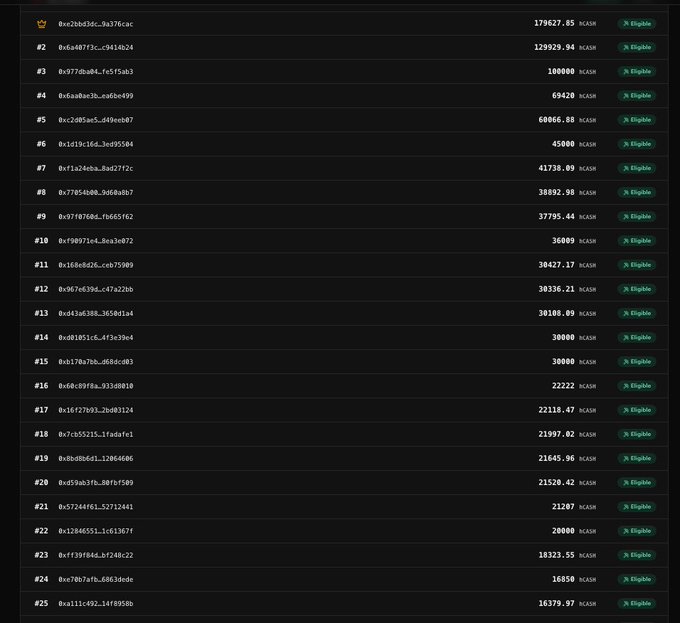Click the gold crown icon in the top row

click(x=42, y=24)
